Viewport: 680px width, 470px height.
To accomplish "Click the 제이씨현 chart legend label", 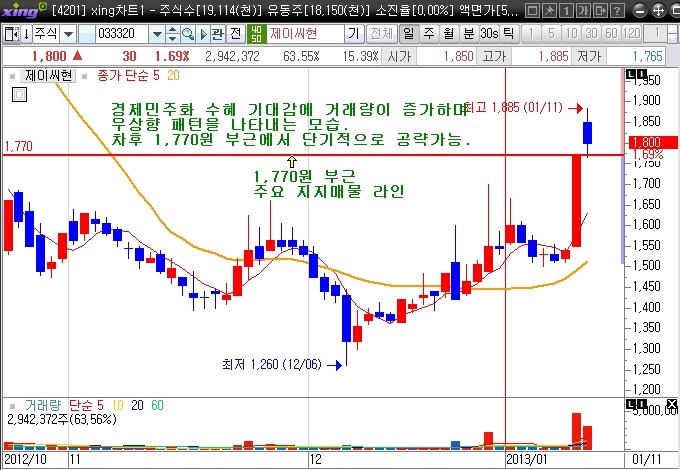I will [48, 75].
